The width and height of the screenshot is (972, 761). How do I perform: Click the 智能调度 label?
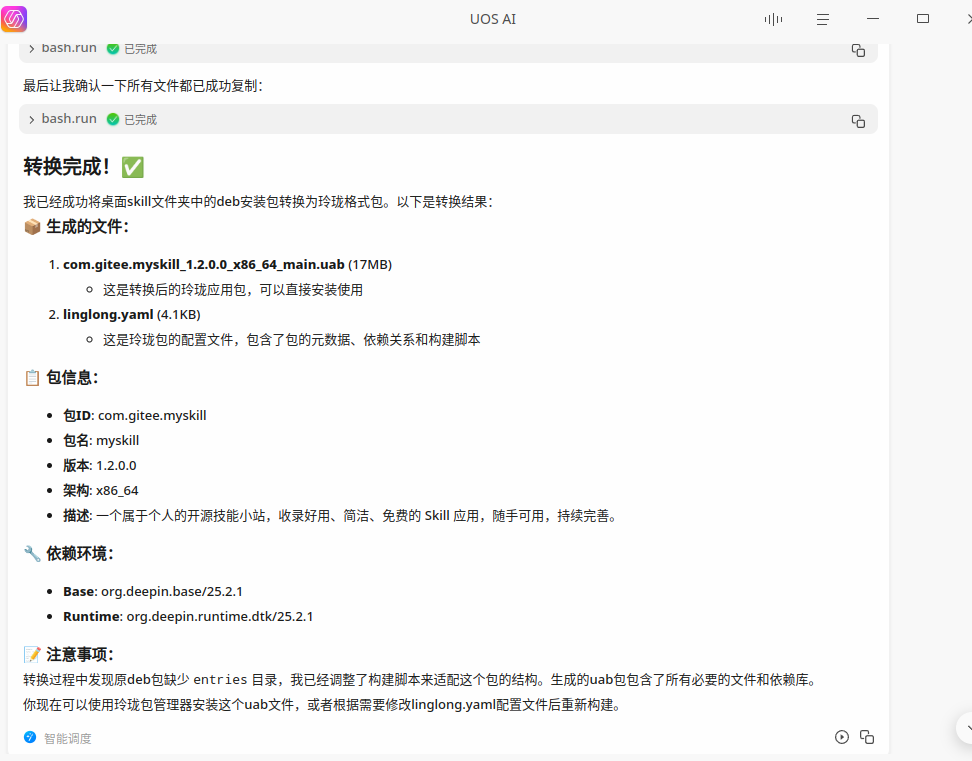pos(68,738)
